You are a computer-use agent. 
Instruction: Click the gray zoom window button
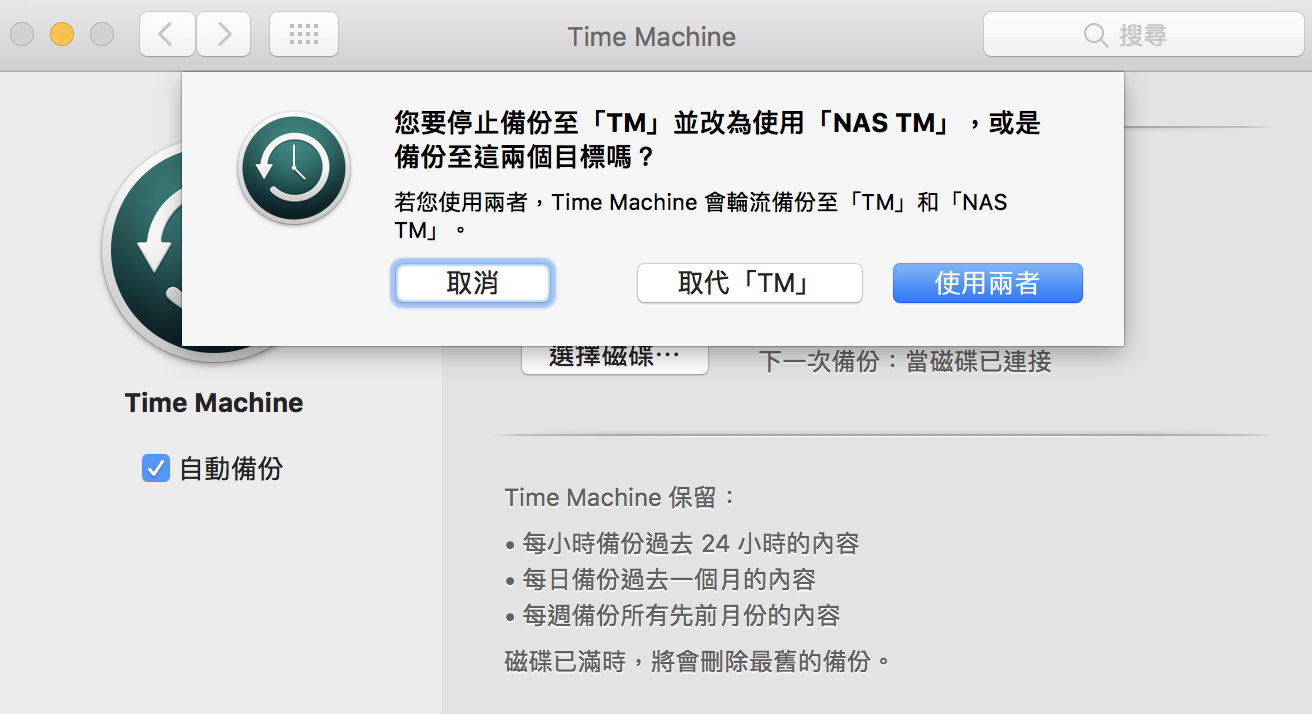(x=102, y=35)
